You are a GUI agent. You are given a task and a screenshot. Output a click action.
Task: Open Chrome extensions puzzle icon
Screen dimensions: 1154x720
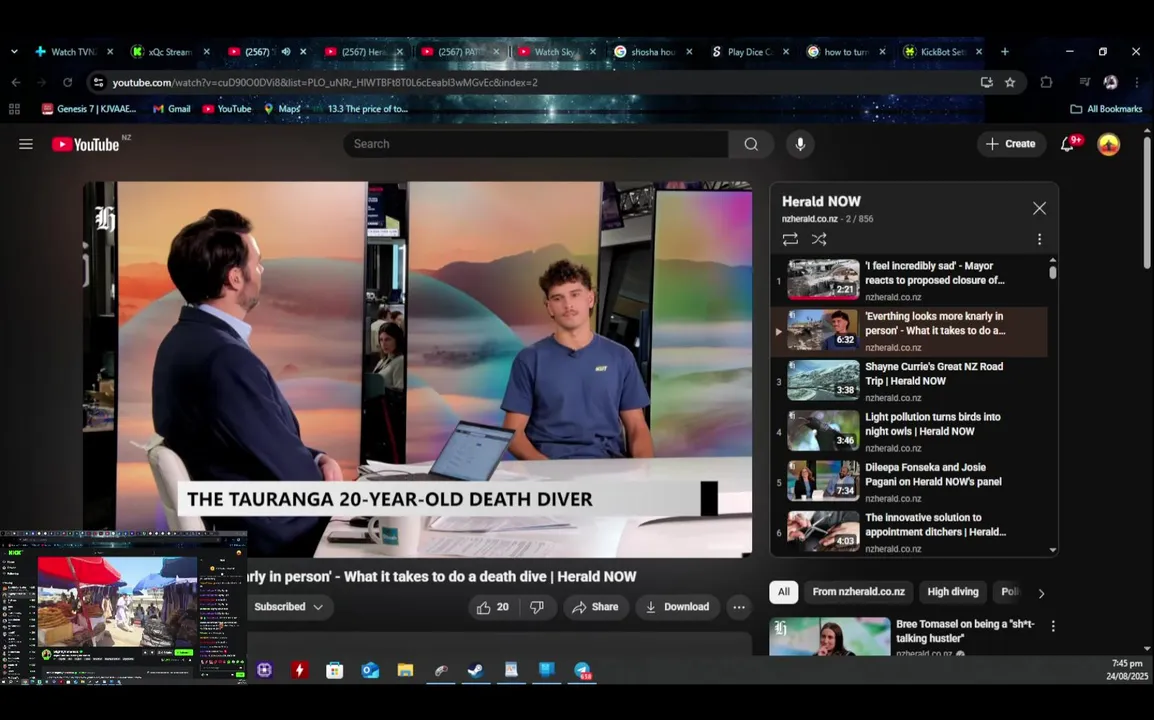click(1046, 82)
